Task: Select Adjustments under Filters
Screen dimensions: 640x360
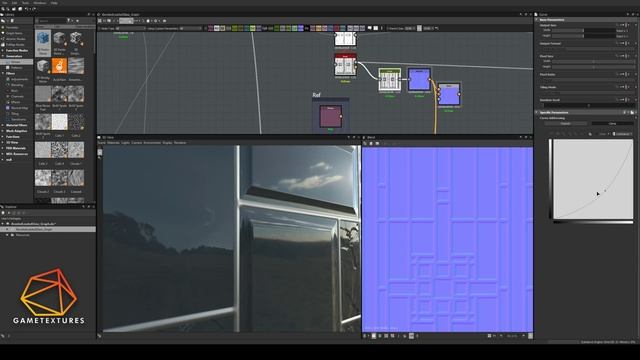Action: point(19,79)
